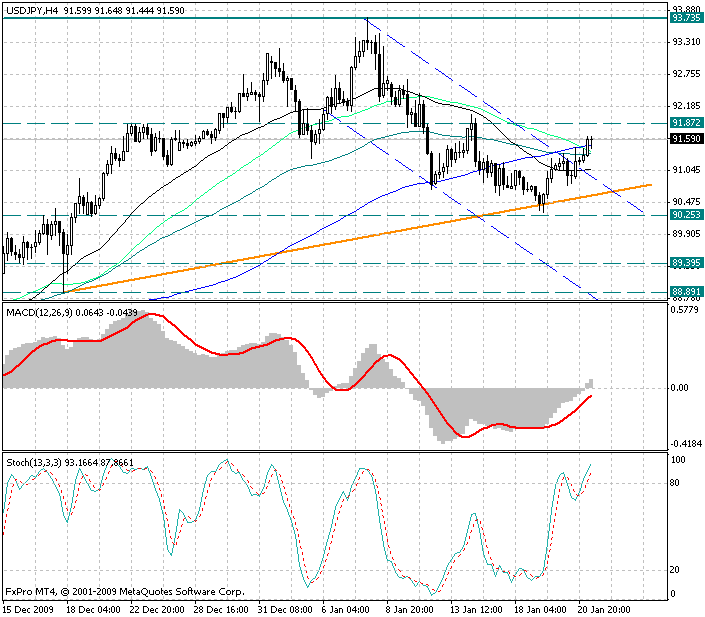Click the MACD scale value -0.4184
705x617 pixels.
[686, 444]
